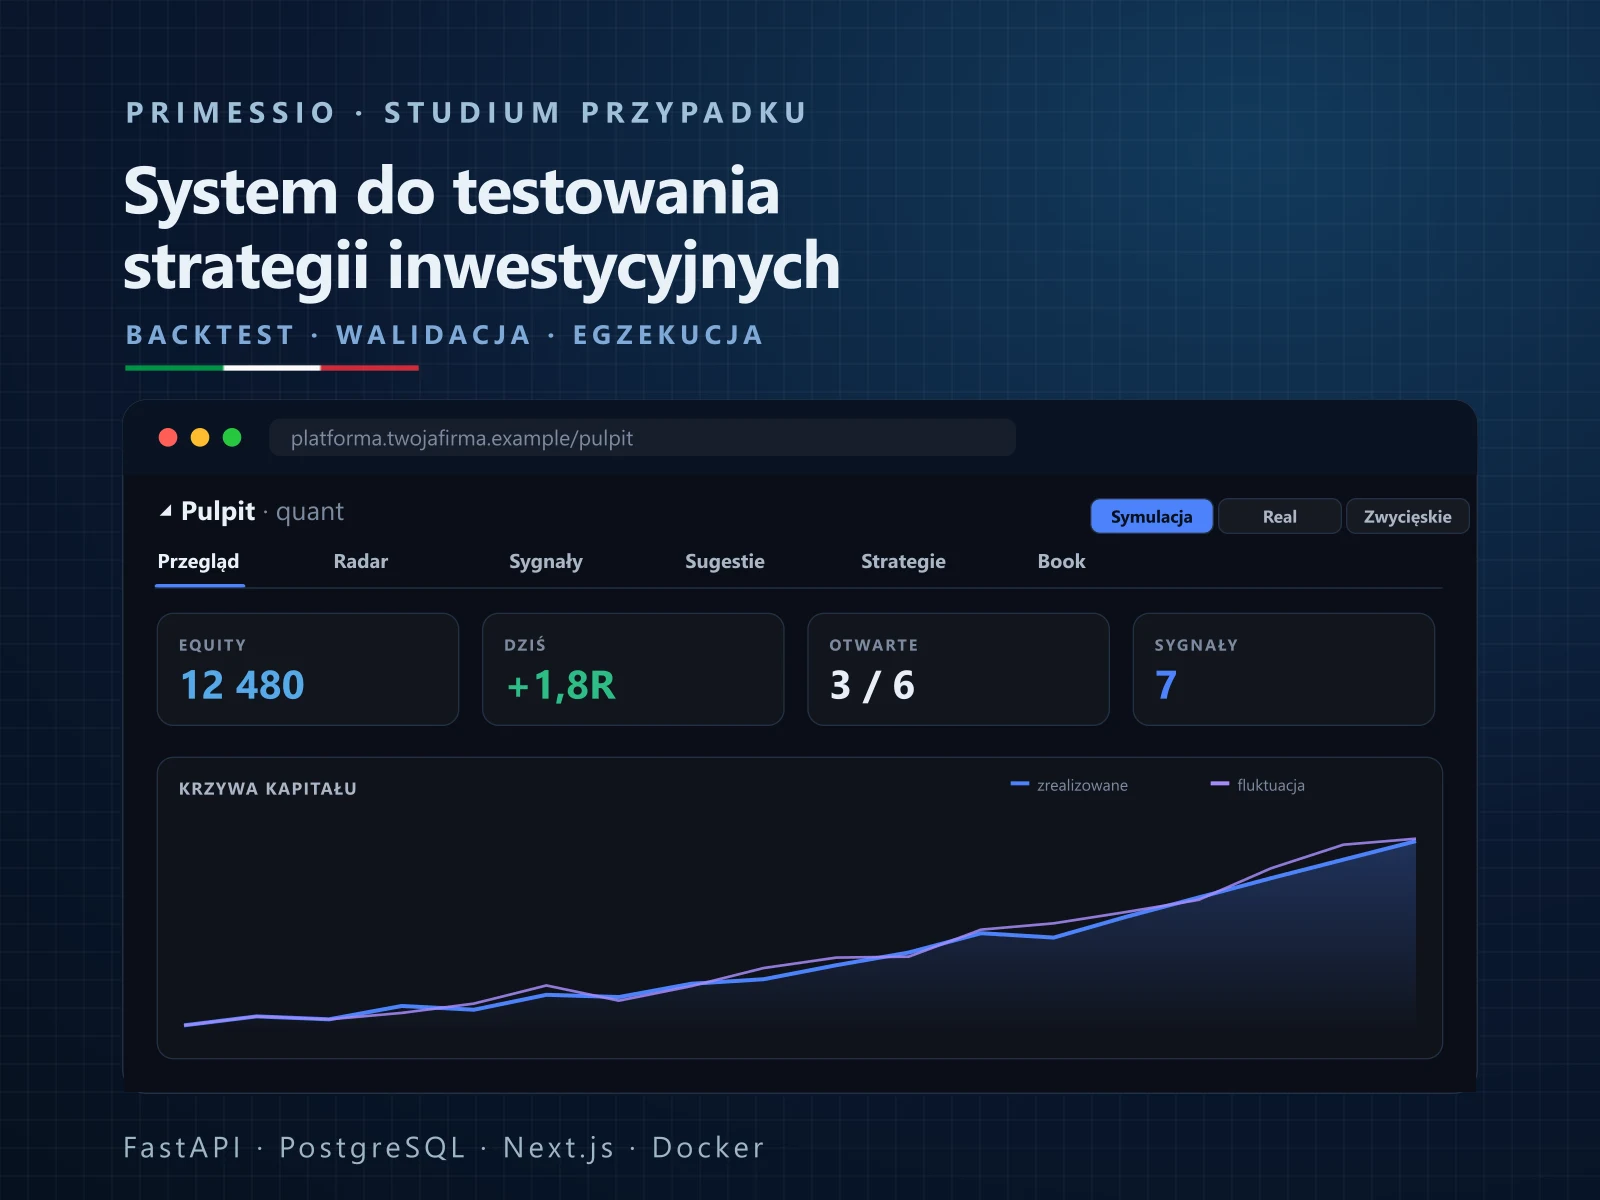The width and height of the screenshot is (1600, 1200).
Task: Switch to the Radar tab
Action: tap(361, 562)
